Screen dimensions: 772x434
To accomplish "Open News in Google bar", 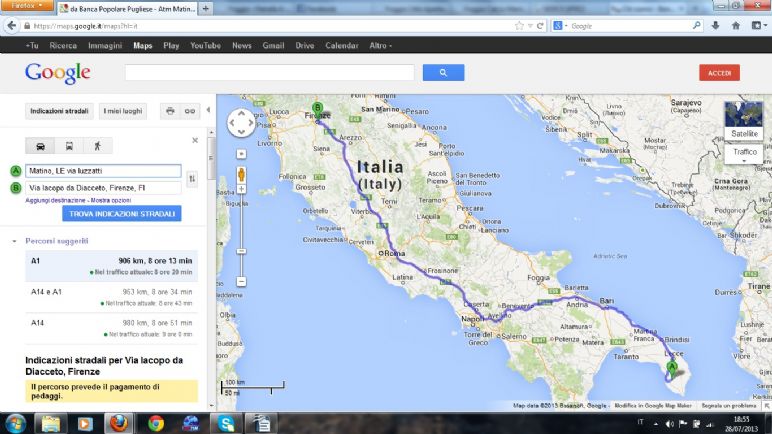I will click(x=242, y=45).
